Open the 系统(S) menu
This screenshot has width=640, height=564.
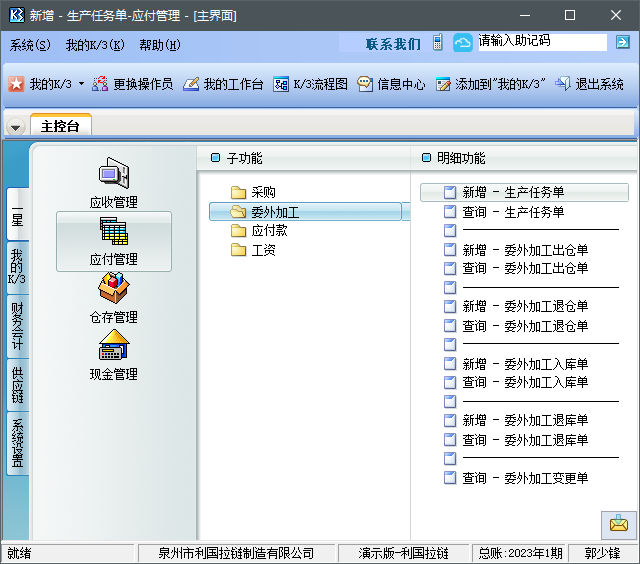30,45
